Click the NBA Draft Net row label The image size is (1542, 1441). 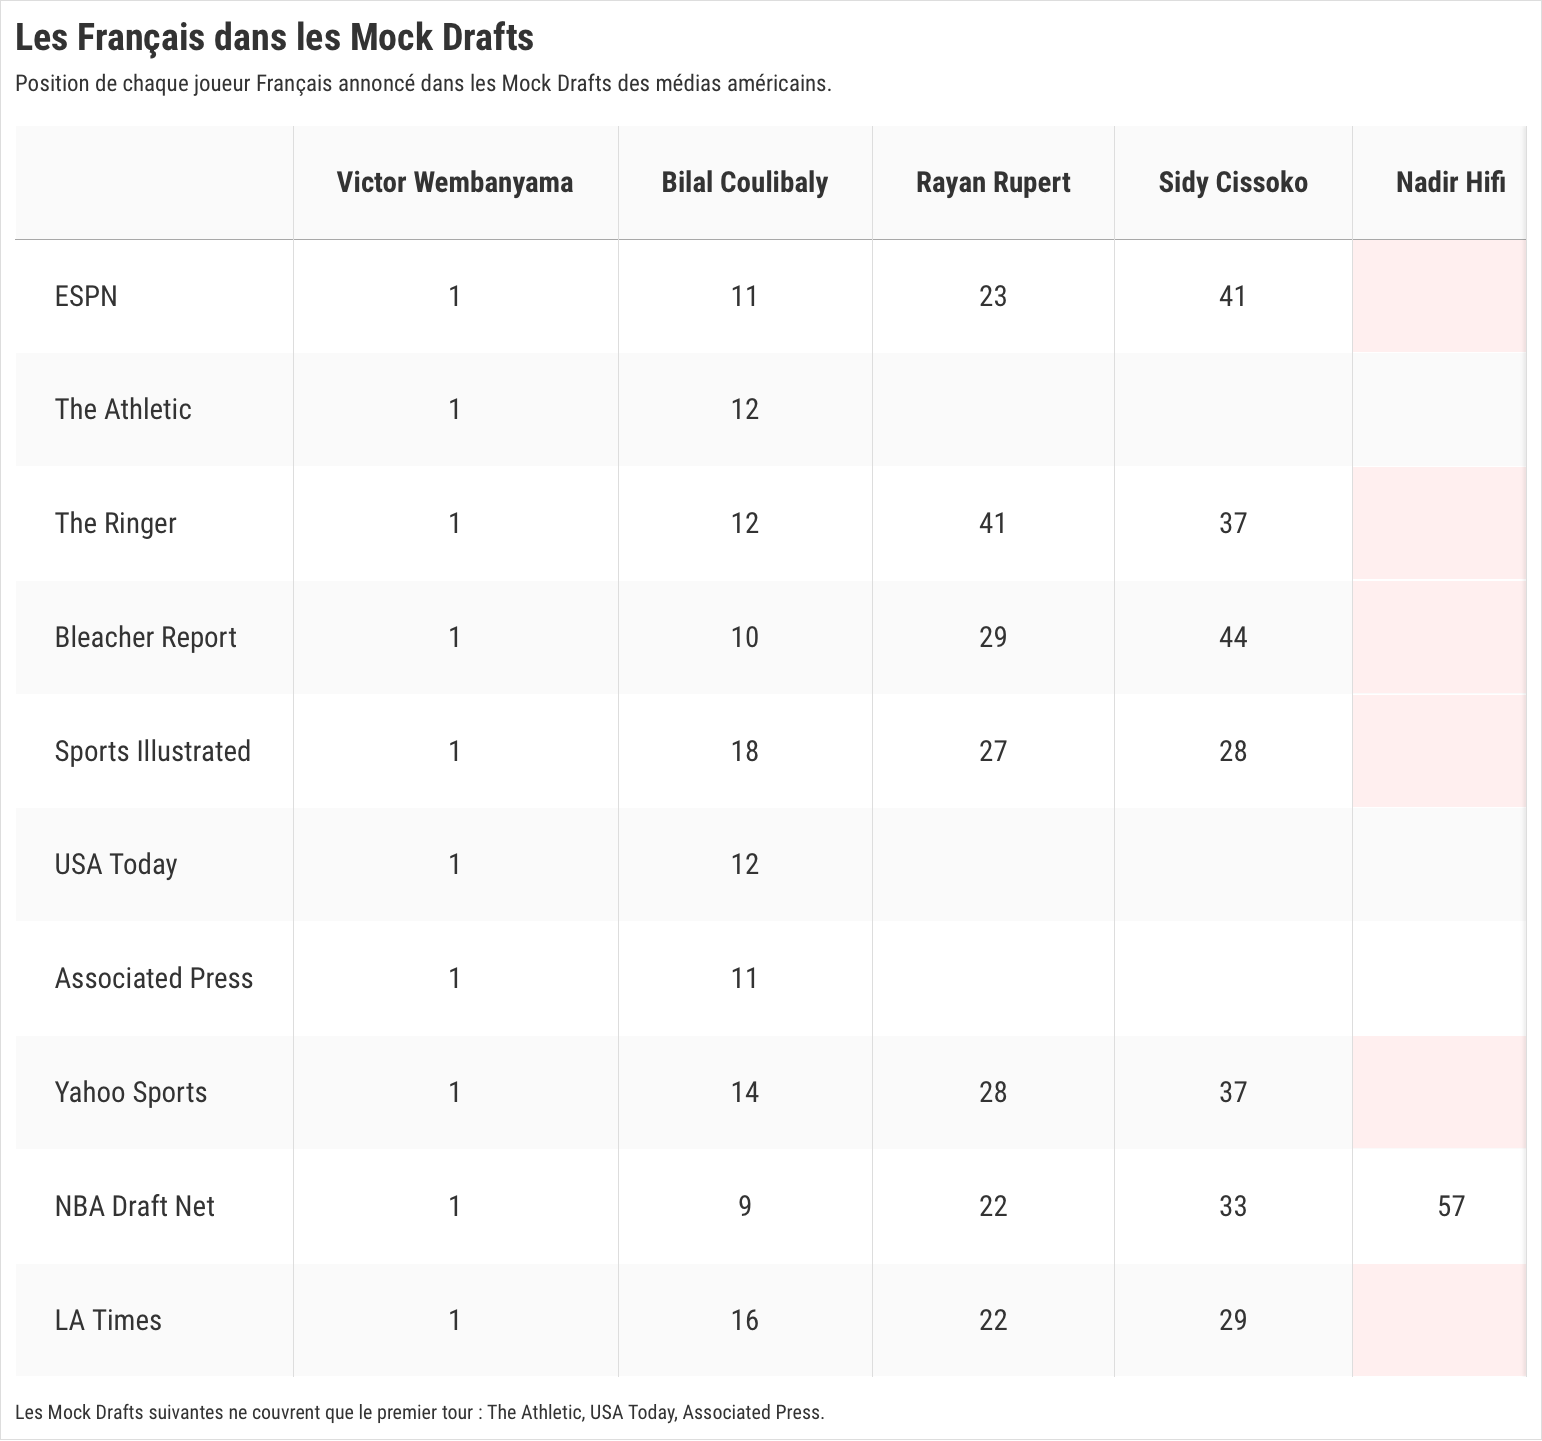click(x=135, y=1207)
